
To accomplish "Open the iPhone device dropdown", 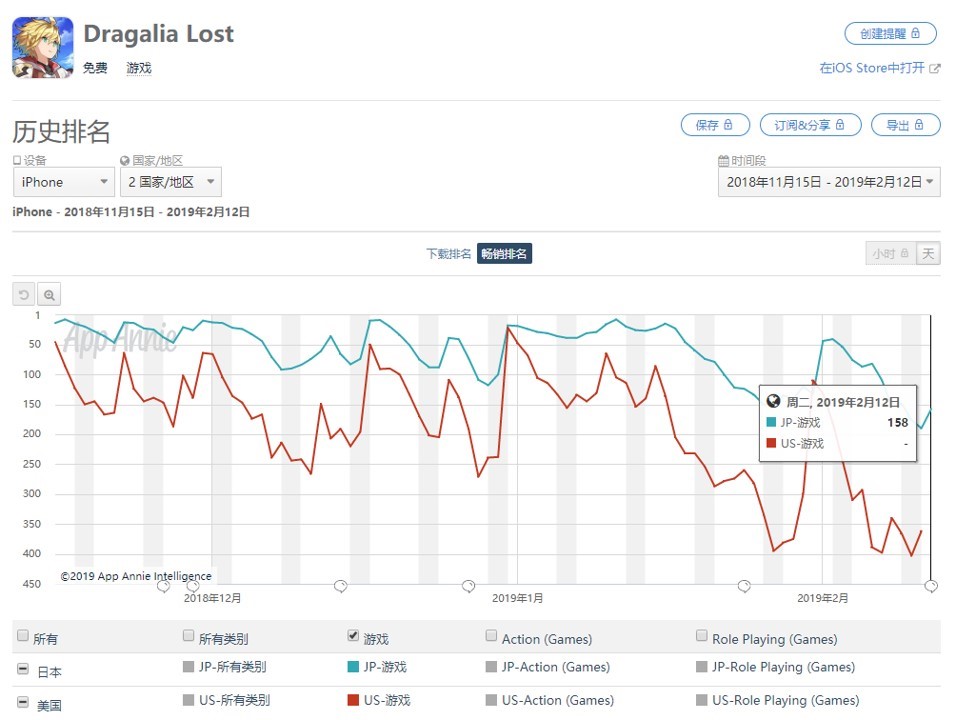I will click(63, 182).
